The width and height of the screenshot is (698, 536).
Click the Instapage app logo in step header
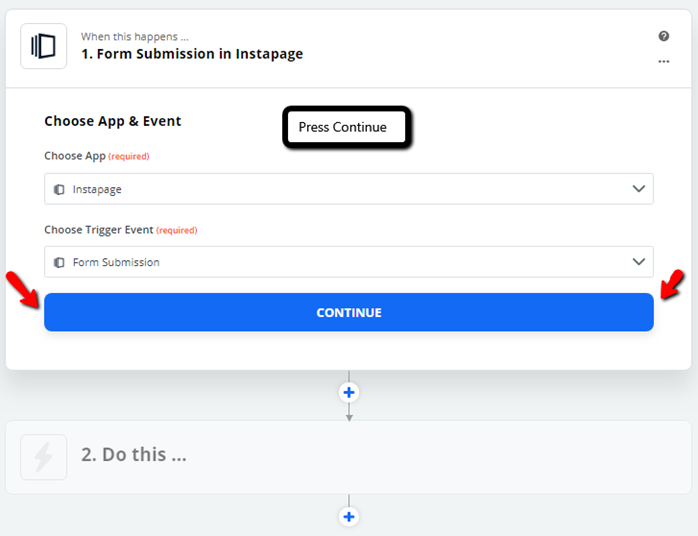click(44, 46)
